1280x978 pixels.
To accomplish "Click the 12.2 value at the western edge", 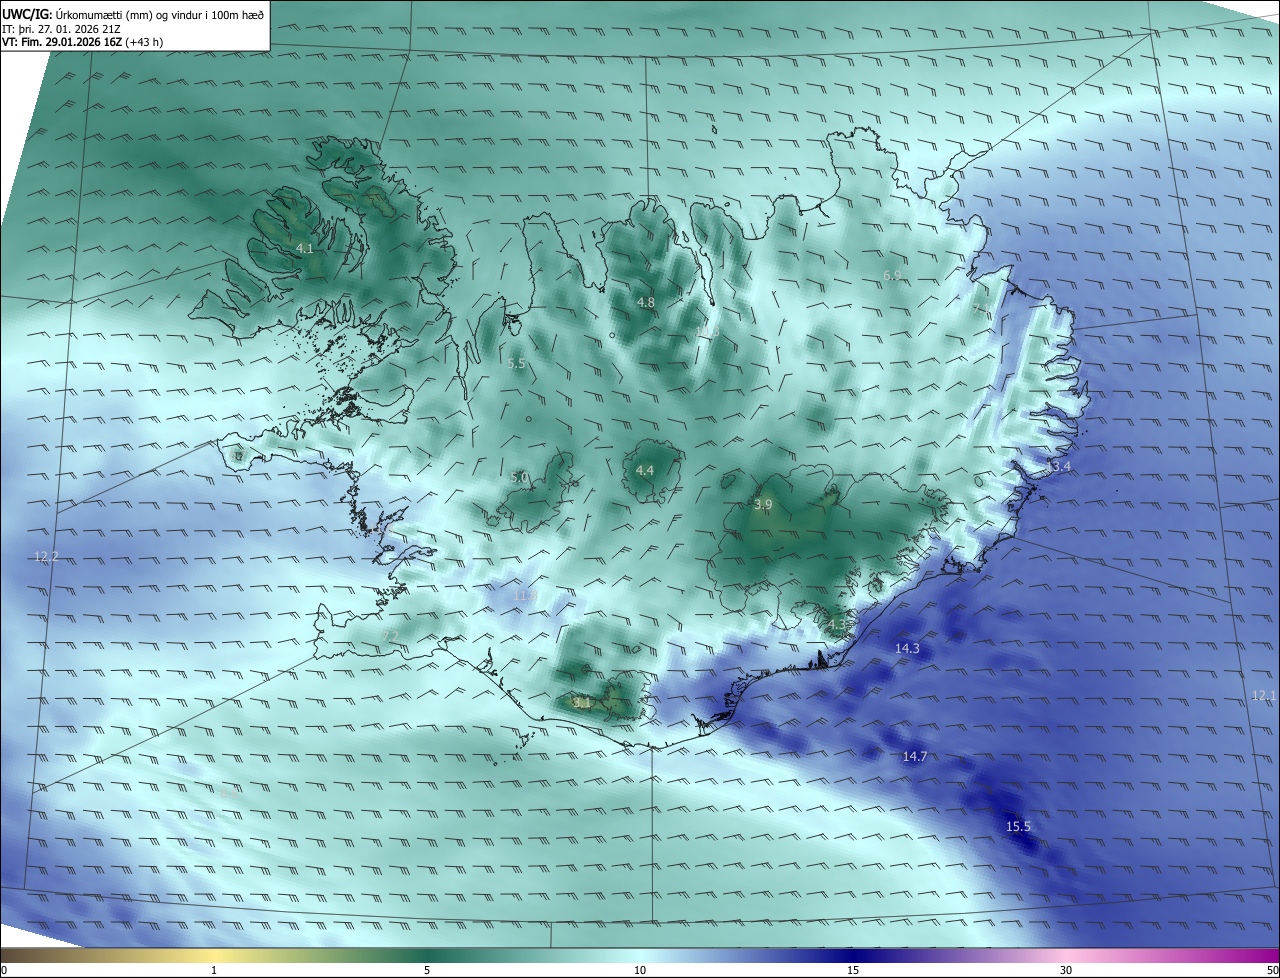I will pyautogui.click(x=47, y=556).
